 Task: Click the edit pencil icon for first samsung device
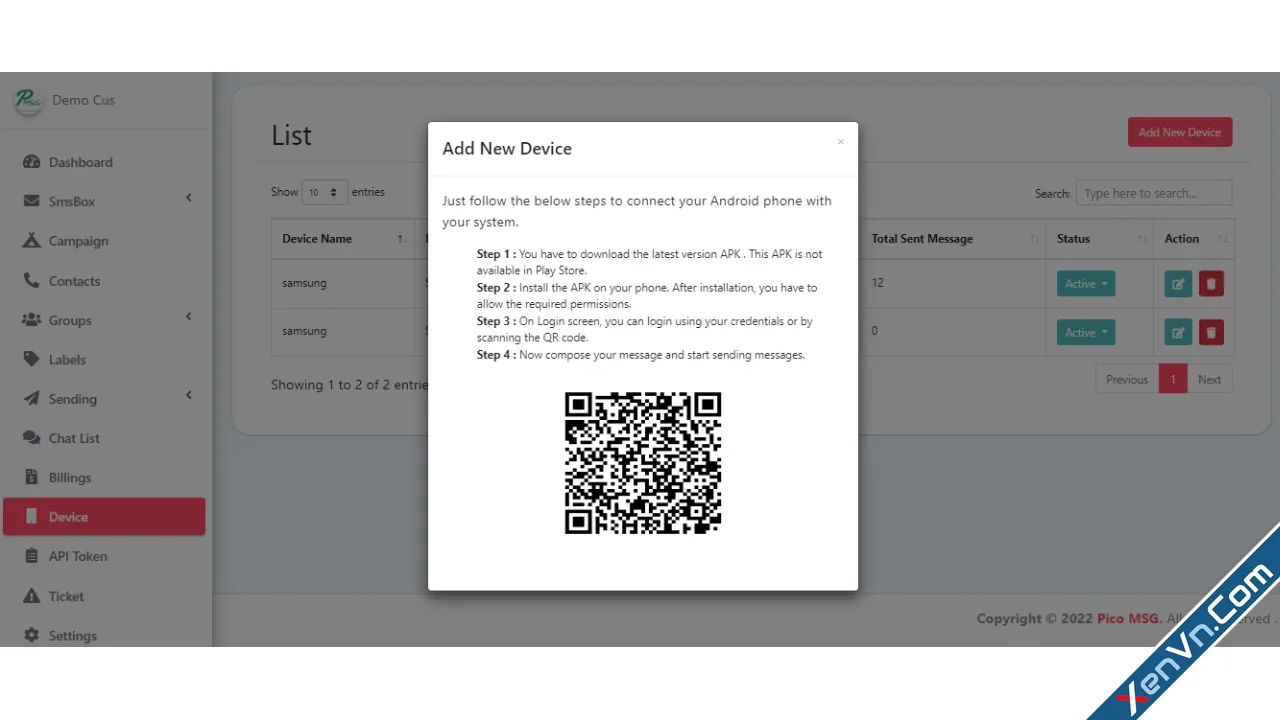1177,283
